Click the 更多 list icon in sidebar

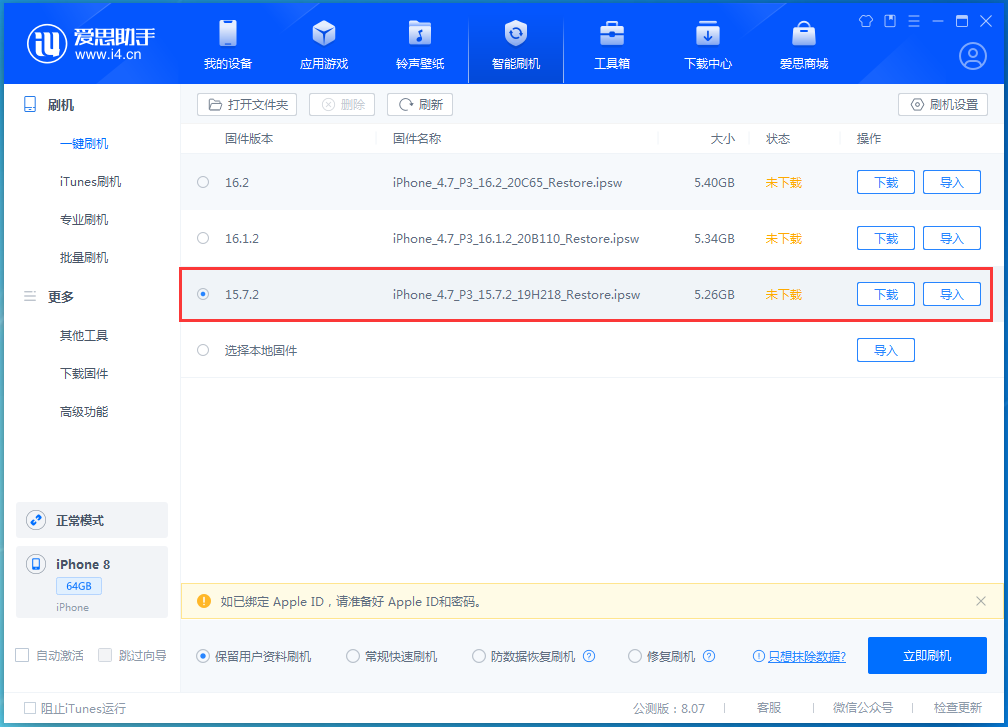[x=30, y=296]
